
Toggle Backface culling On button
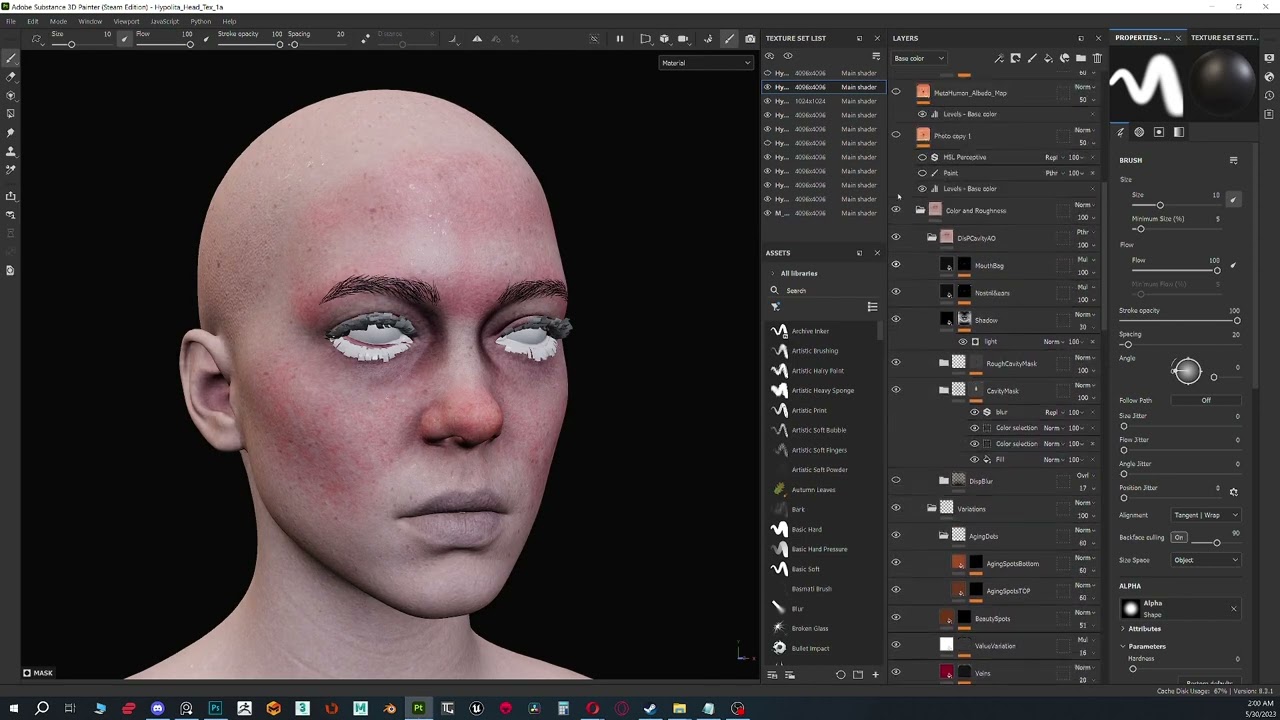1179,538
